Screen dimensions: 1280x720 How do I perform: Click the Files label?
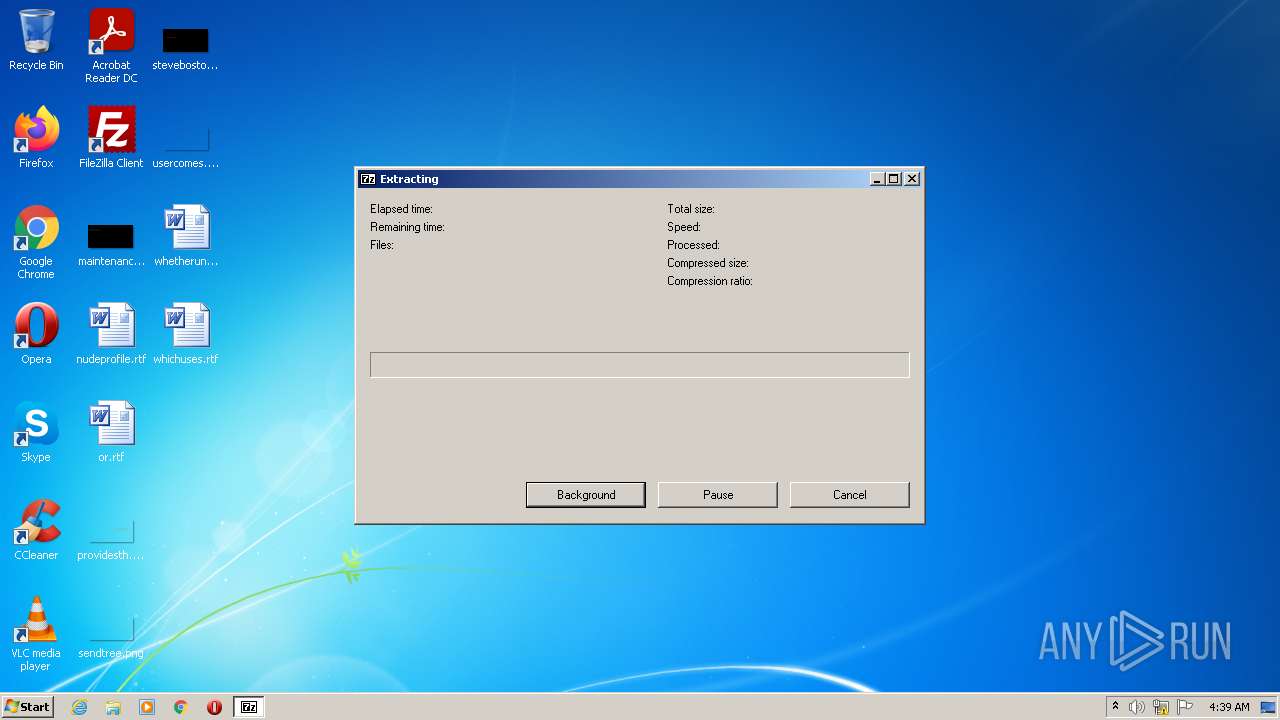click(382, 245)
